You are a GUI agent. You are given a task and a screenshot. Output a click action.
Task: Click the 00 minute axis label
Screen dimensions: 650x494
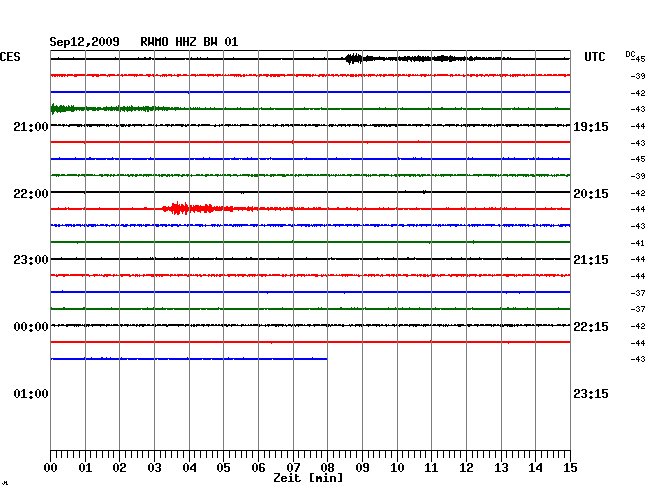[x=51, y=467]
